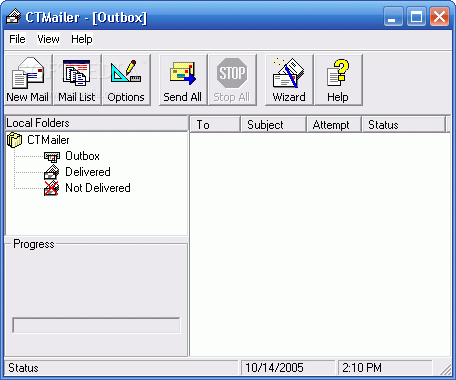Sort by the To column header
456x380 pixels.
point(215,125)
